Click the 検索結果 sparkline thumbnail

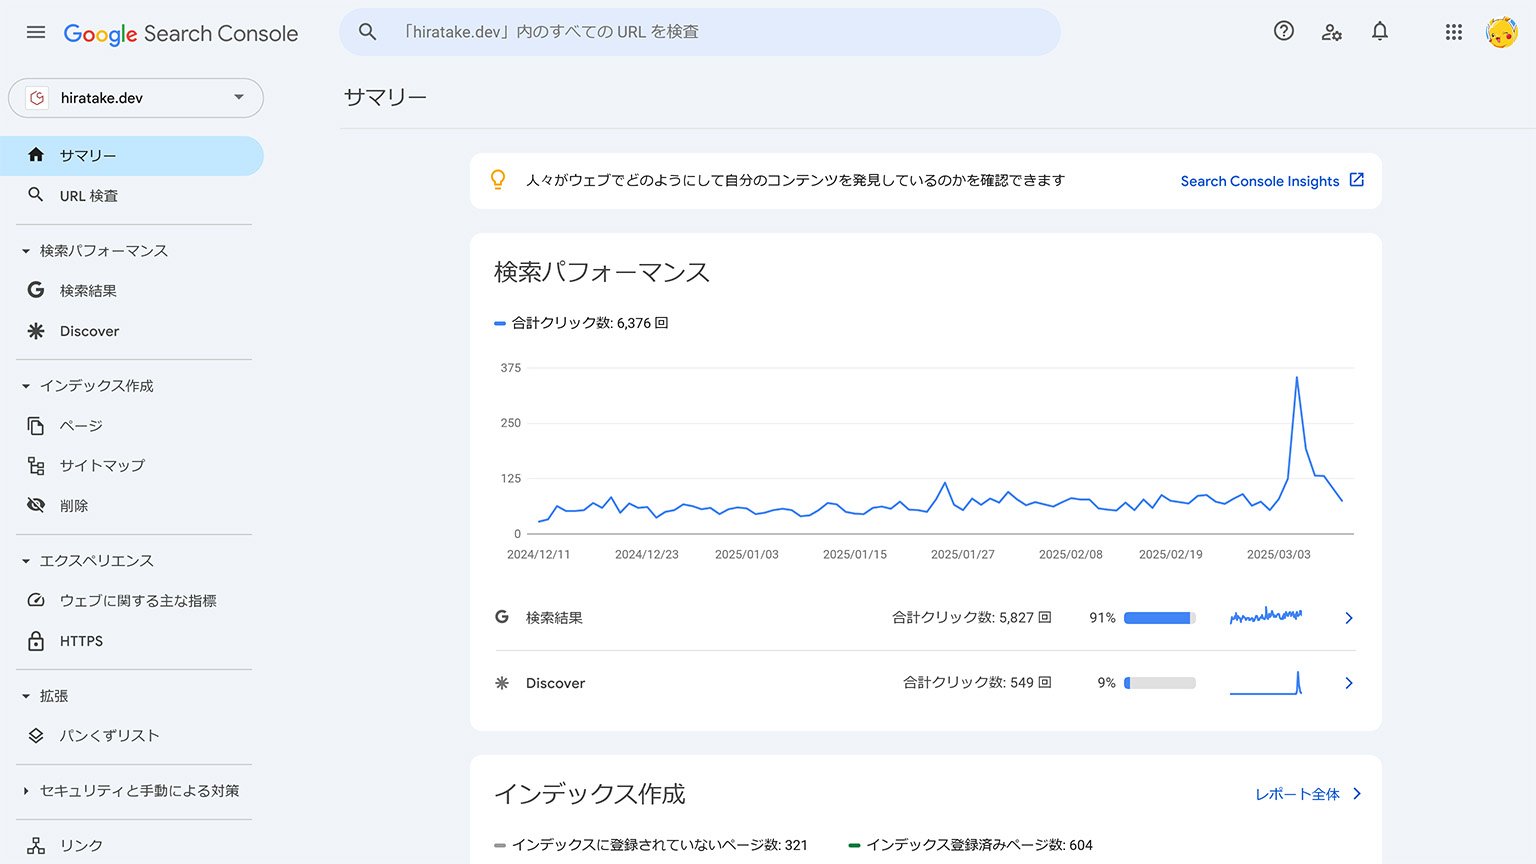point(1266,616)
